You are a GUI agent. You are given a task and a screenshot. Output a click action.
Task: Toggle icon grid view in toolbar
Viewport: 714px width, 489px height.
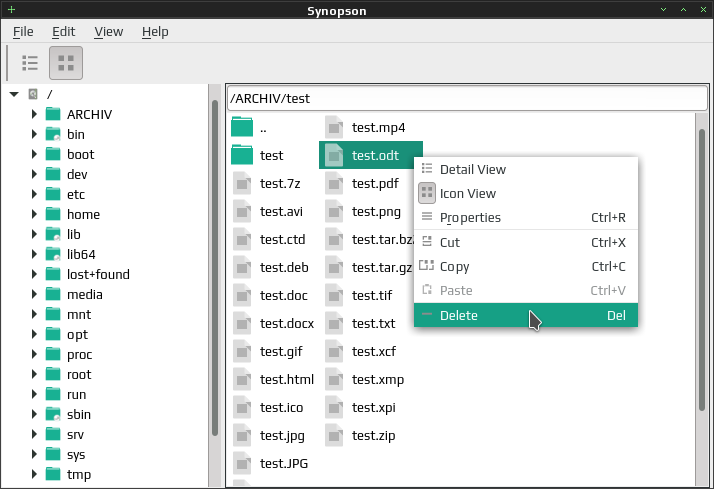[66, 63]
